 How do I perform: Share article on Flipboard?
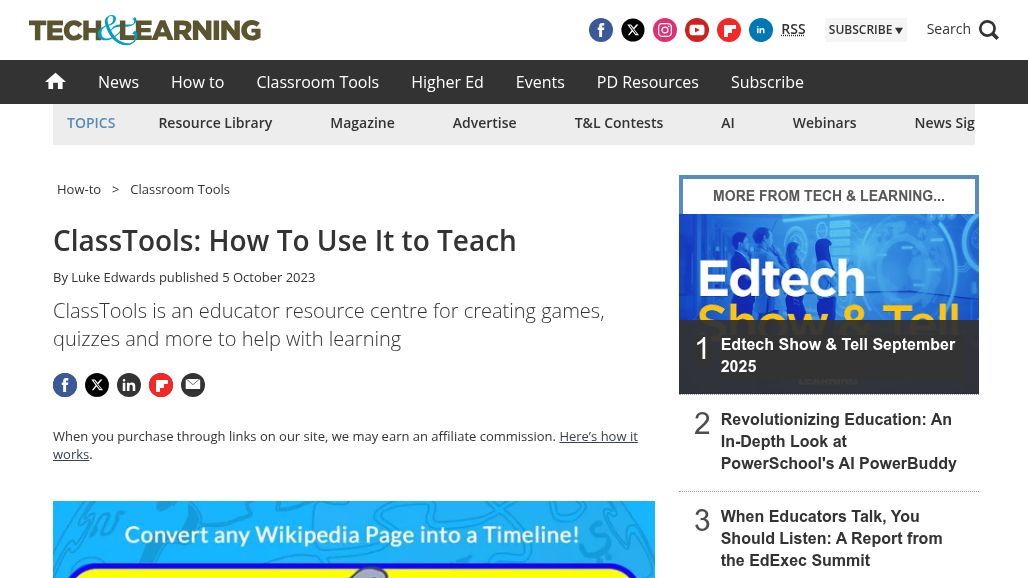click(x=161, y=385)
